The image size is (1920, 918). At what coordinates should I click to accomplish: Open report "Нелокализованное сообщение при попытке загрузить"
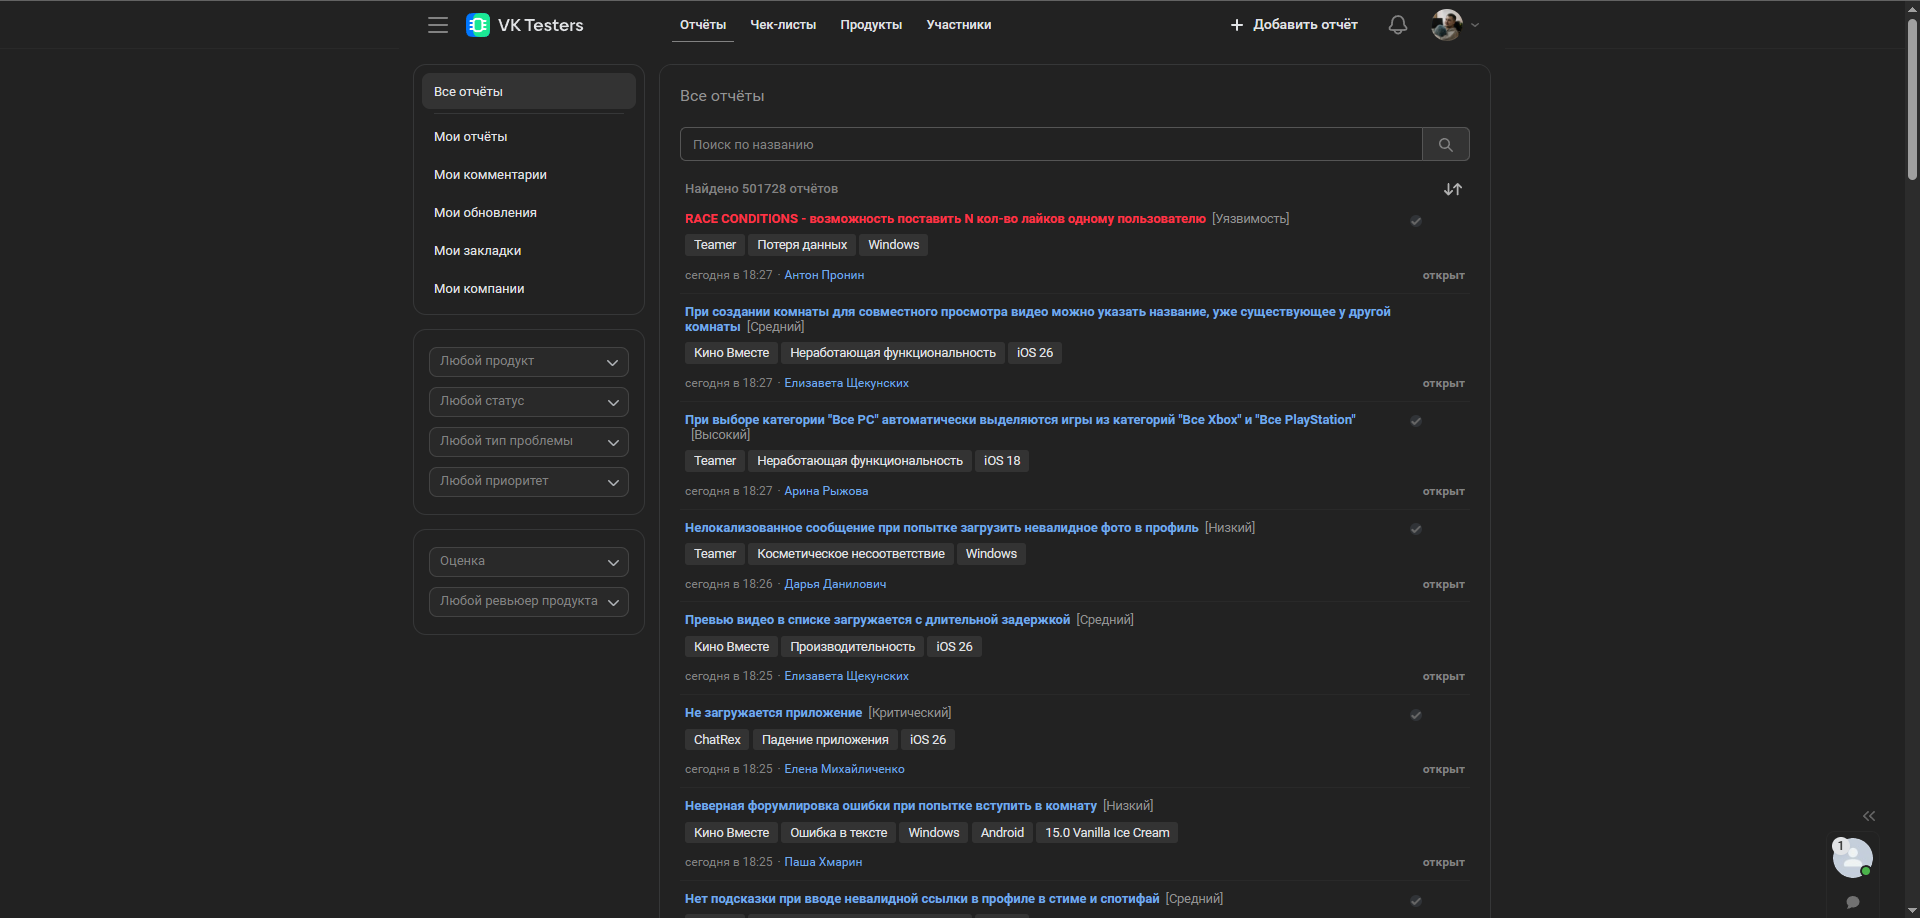(941, 528)
